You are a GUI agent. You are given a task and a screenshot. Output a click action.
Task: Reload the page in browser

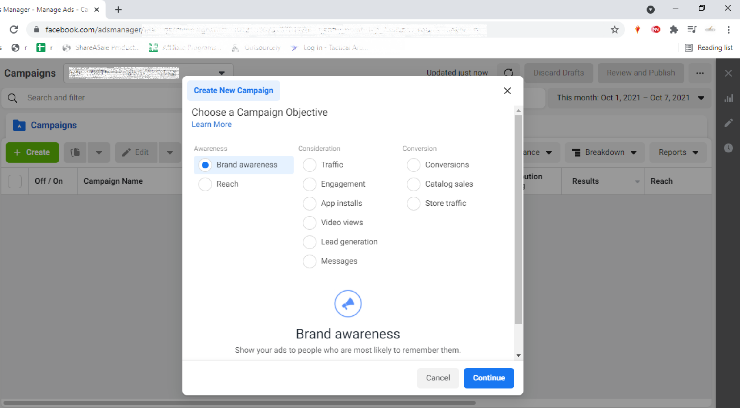pos(14,30)
